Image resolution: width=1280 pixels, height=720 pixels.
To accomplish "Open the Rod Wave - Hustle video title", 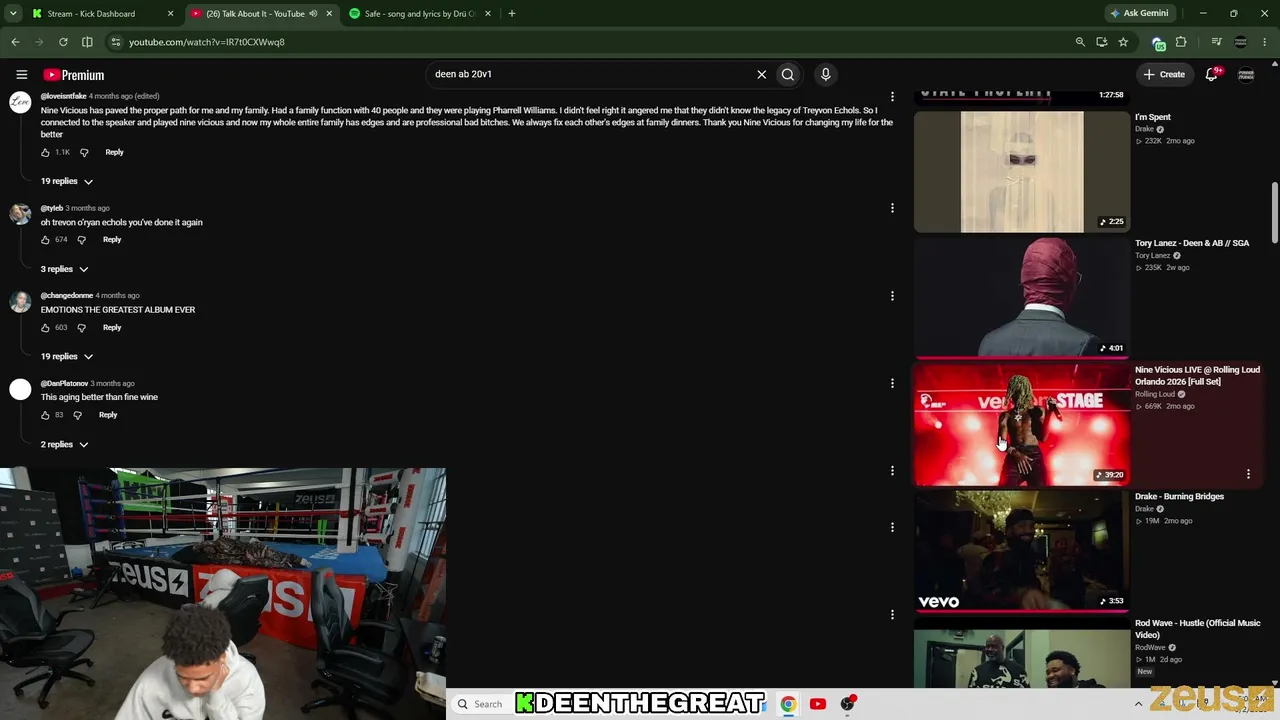I will pyautogui.click(x=1198, y=629).
